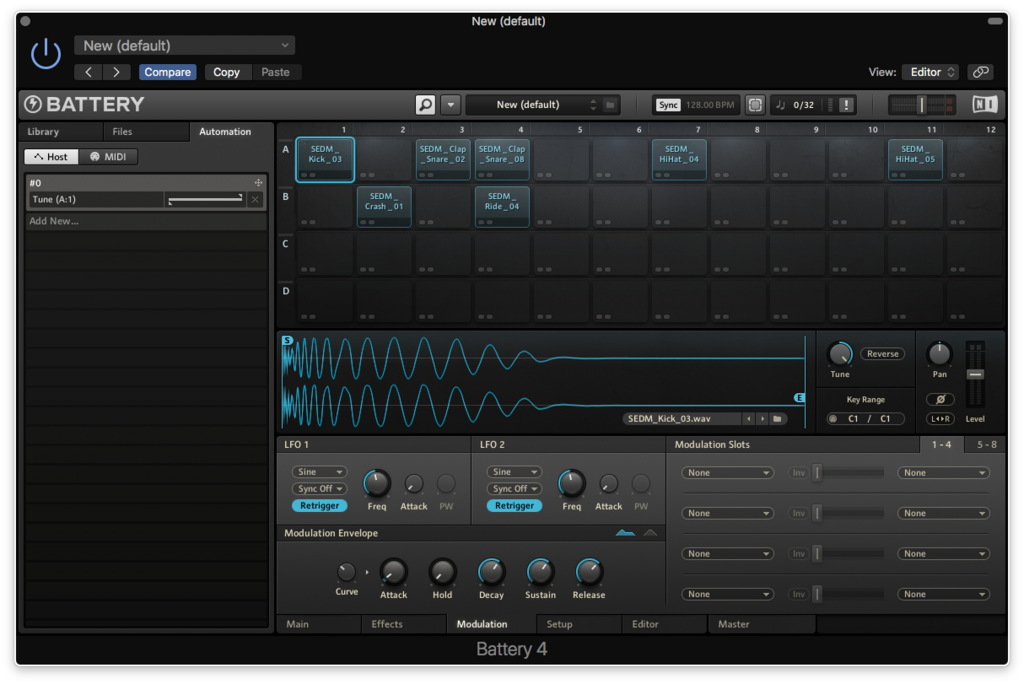This screenshot has height=684, width=1024.
Task: Select the search magnifier icon in the toolbar
Action: pos(425,104)
